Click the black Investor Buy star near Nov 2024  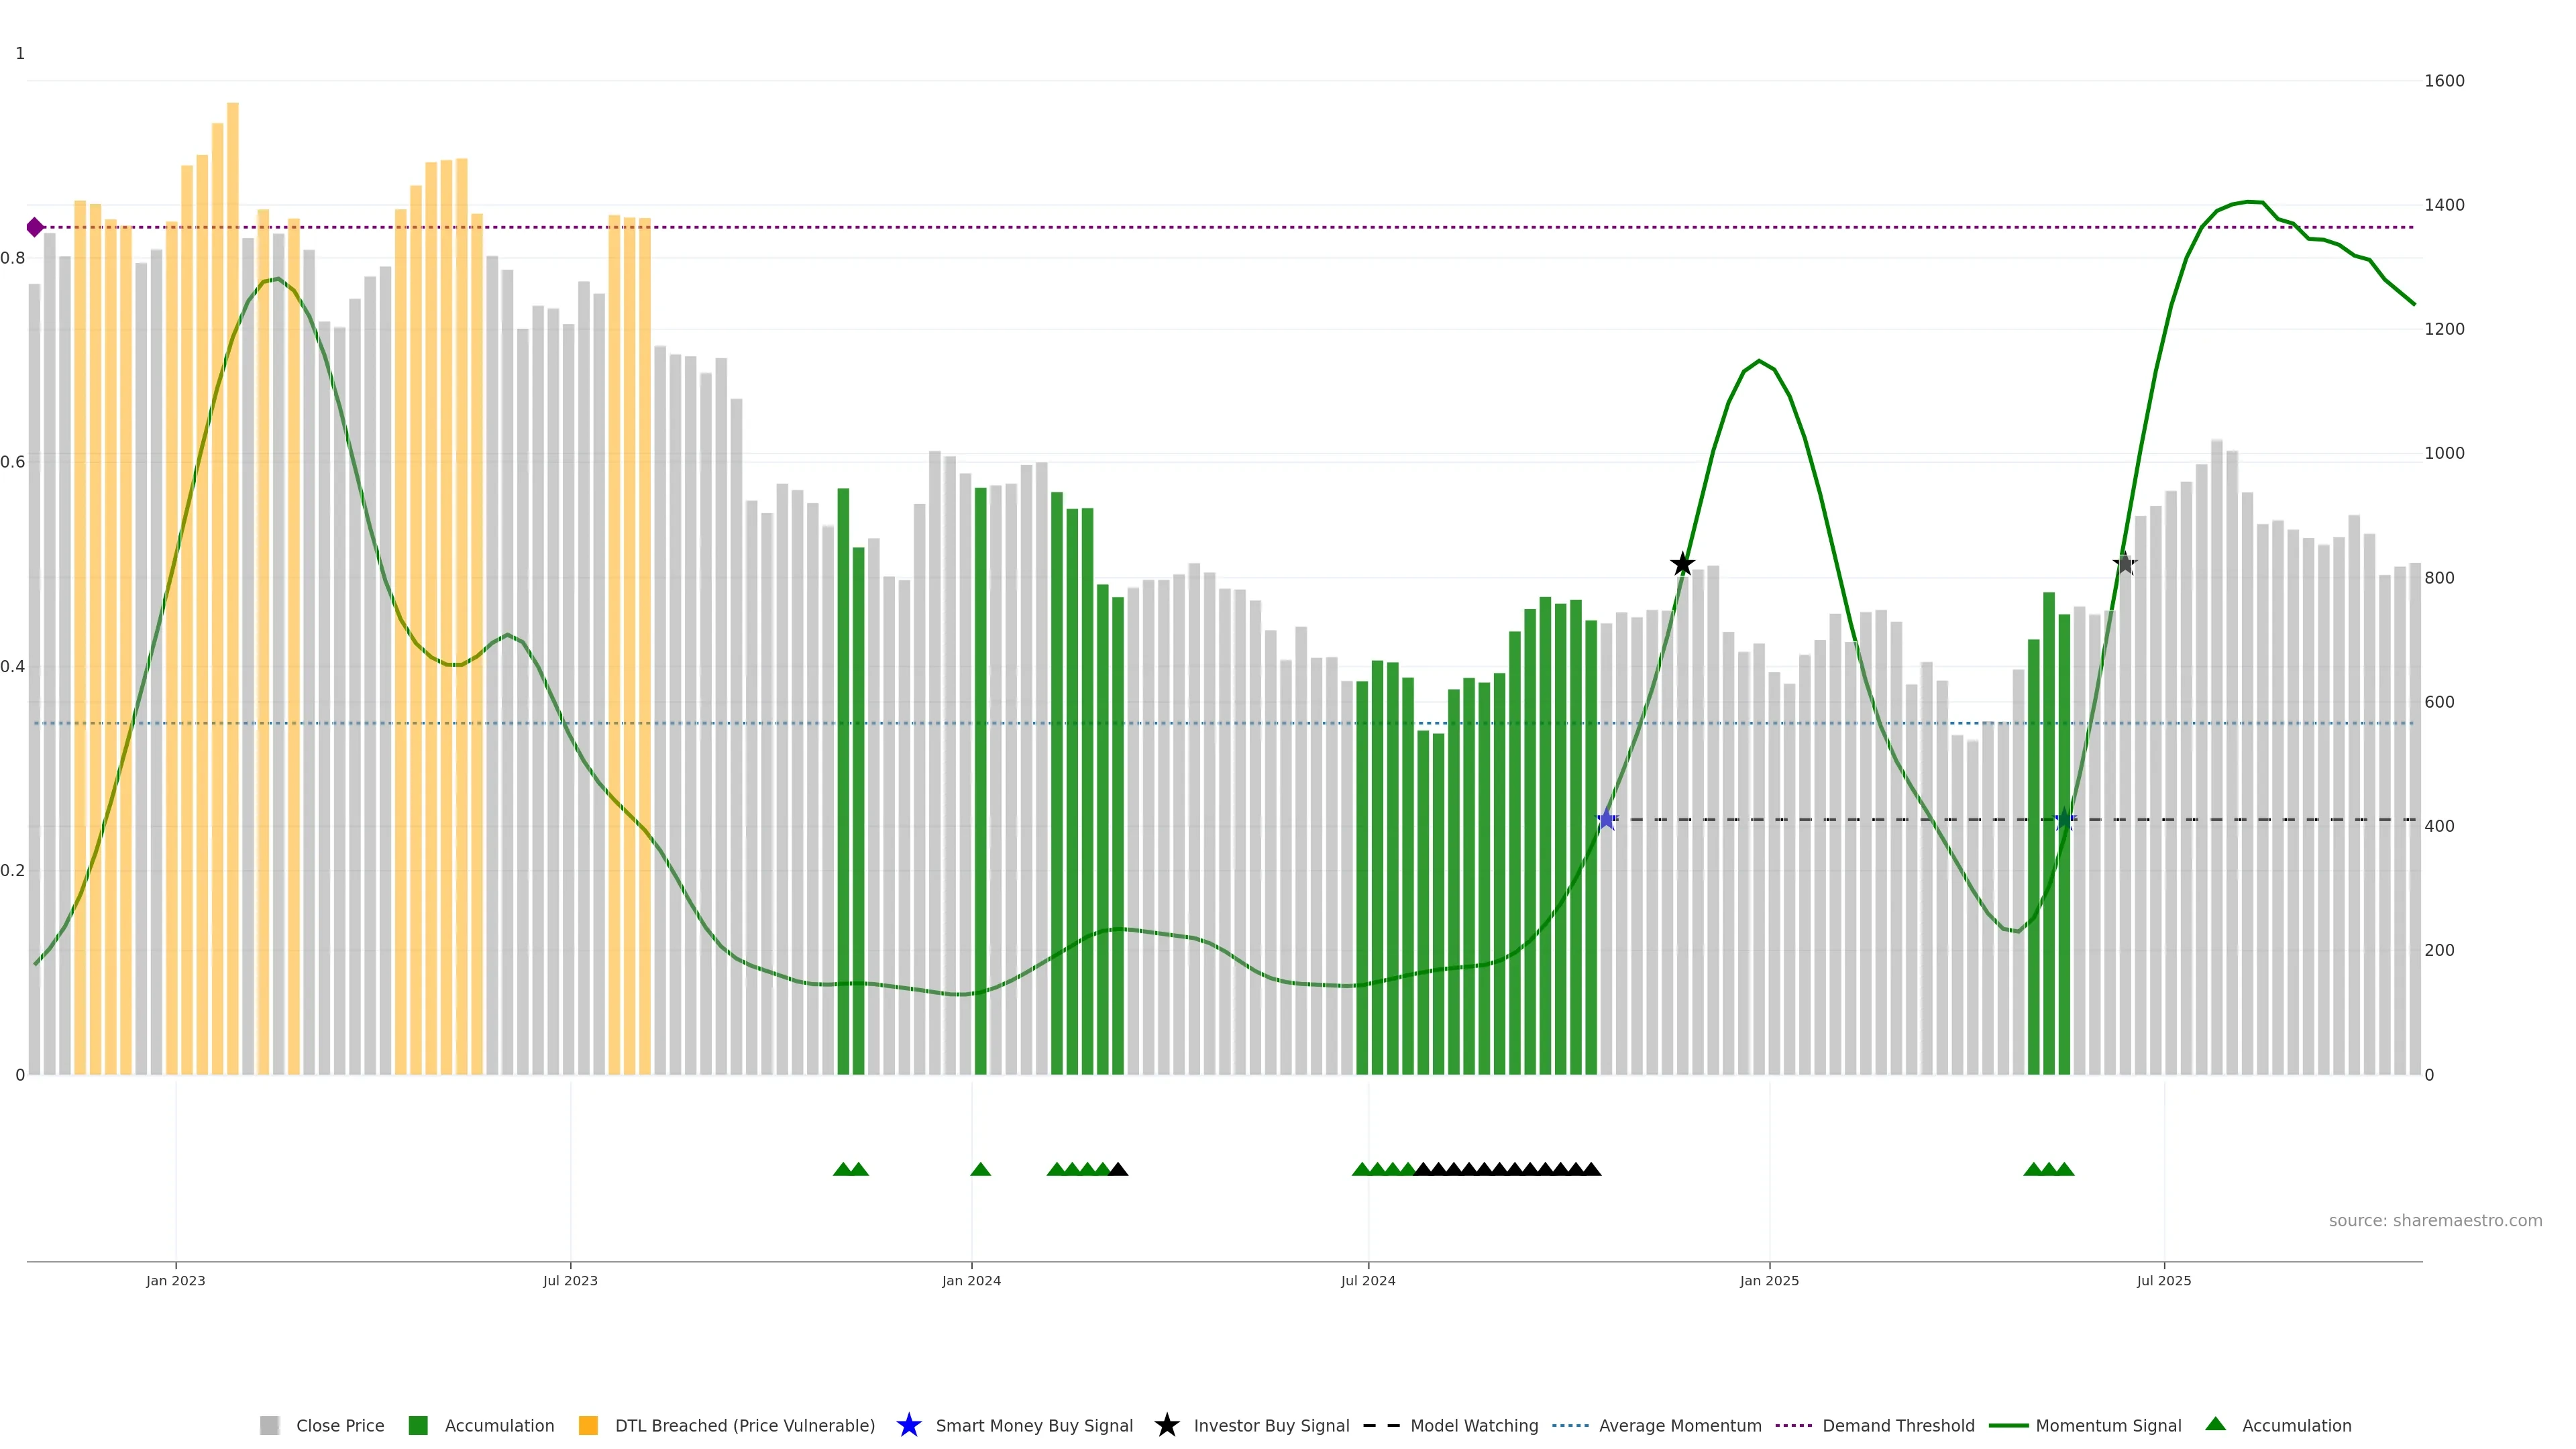pos(1683,565)
